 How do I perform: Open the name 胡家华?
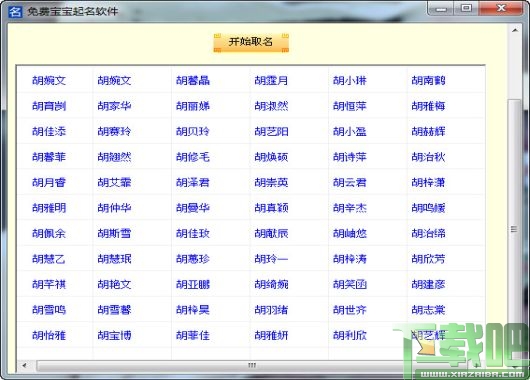pyautogui.click(x=114, y=106)
